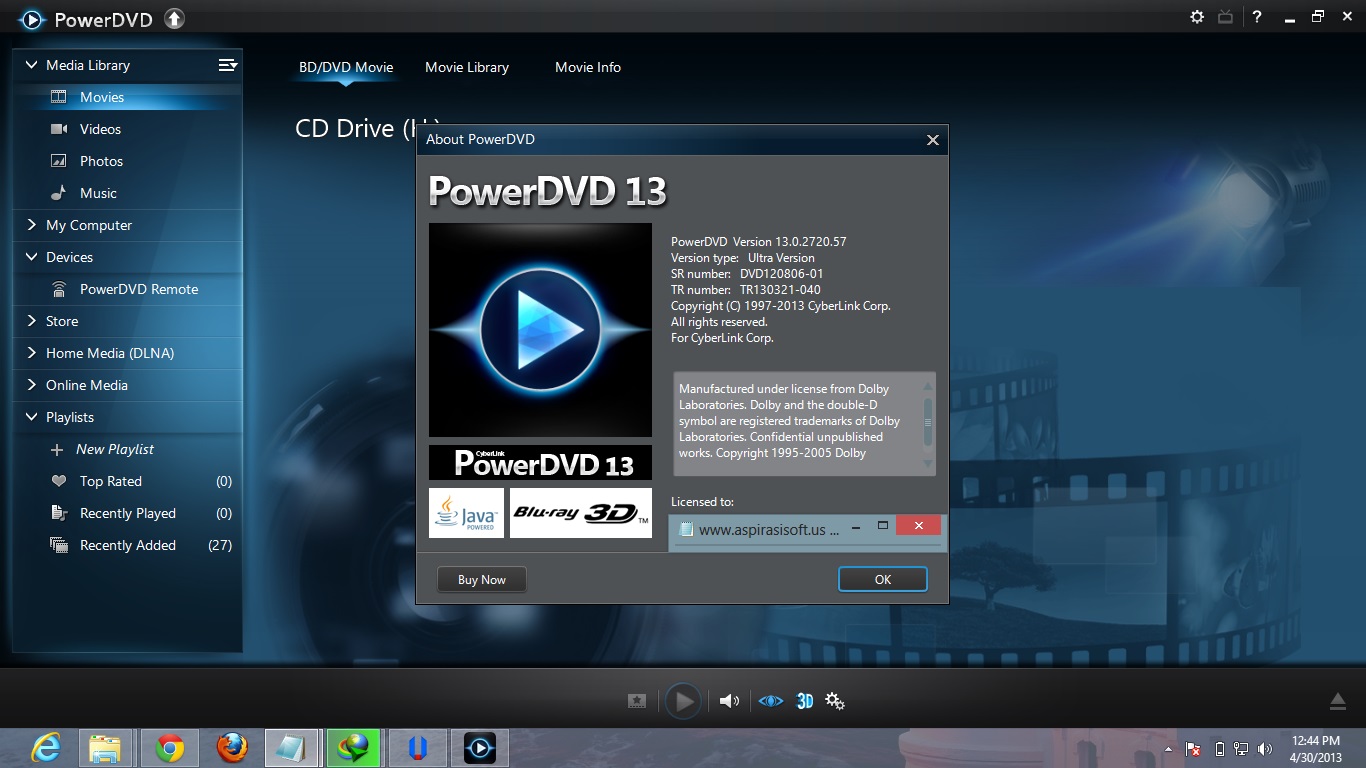Collapse the Playlists section
Viewport: 1366px width, 768px height.
[x=31, y=417]
